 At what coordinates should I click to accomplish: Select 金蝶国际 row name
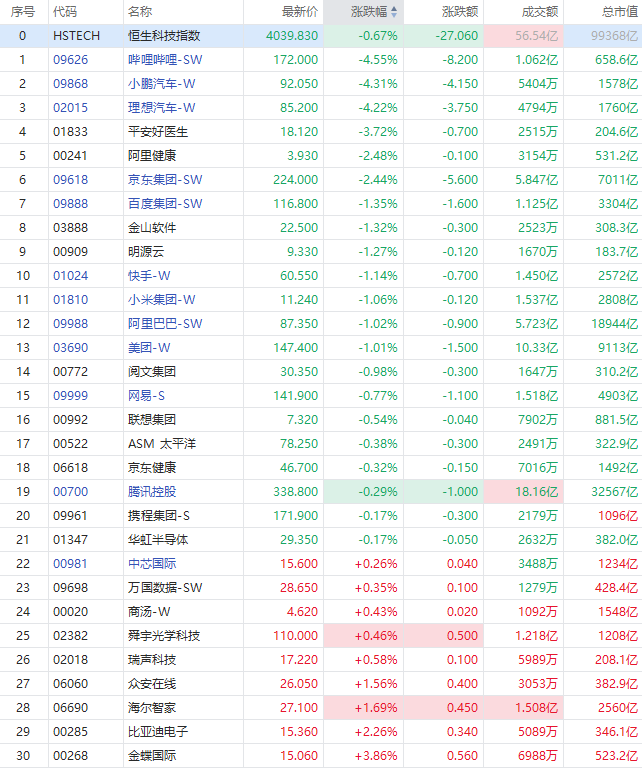click(152, 757)
